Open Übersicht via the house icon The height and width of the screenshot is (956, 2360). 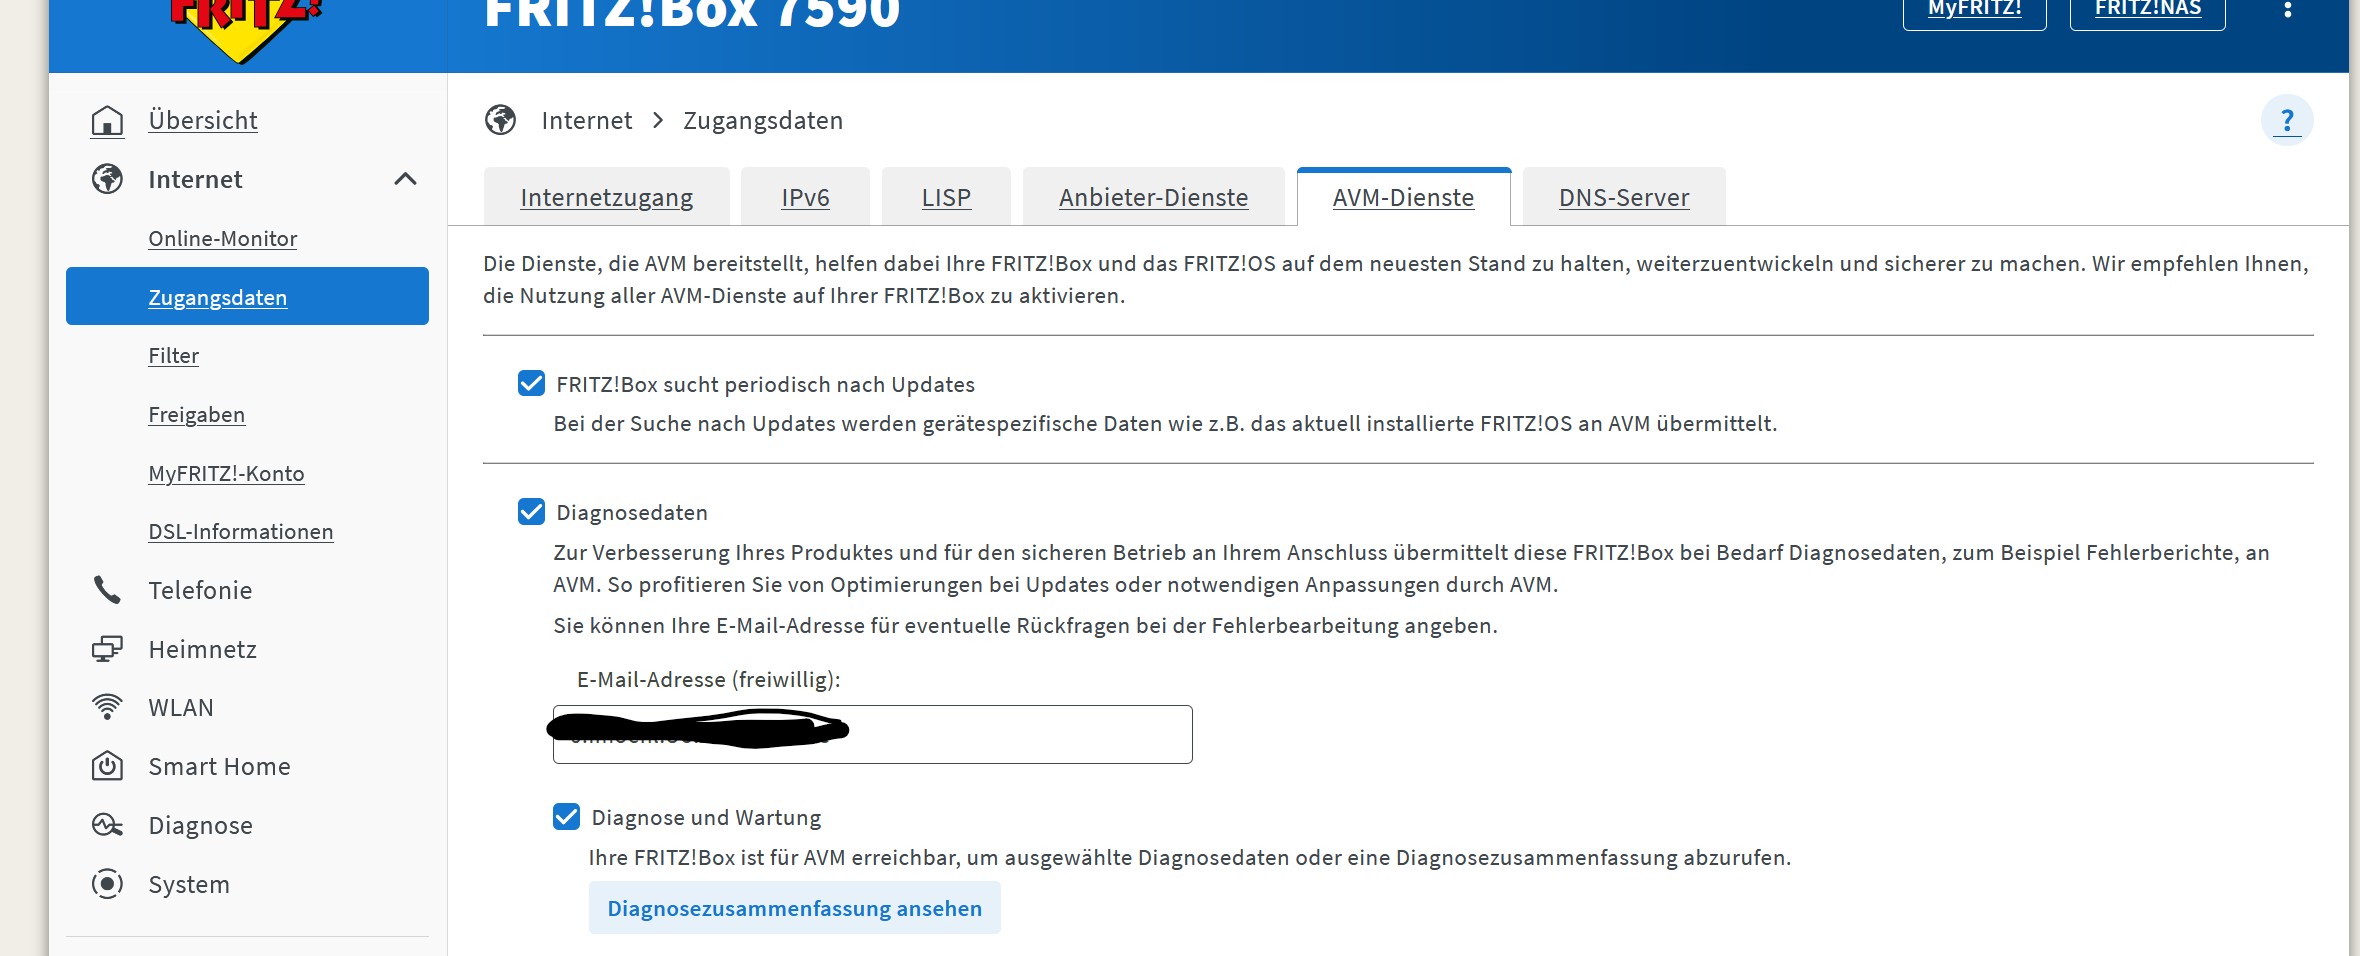click(x=107, y=119)
